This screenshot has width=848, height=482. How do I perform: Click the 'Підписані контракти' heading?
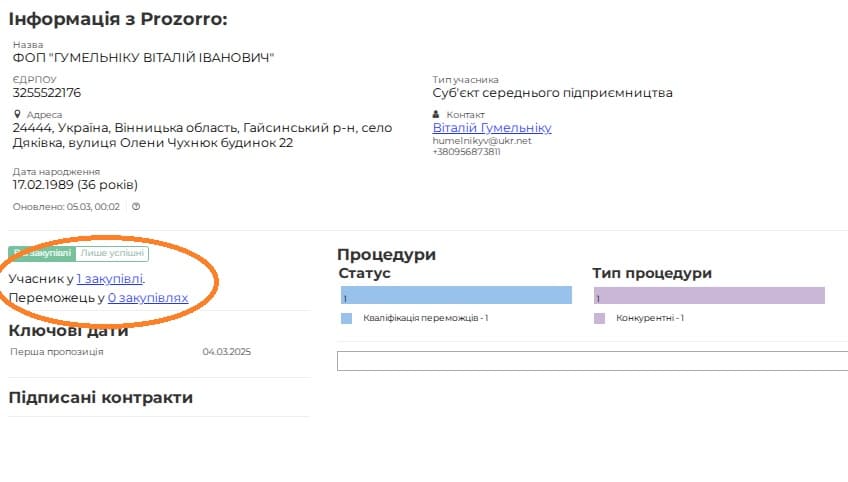tap(100, 397)
